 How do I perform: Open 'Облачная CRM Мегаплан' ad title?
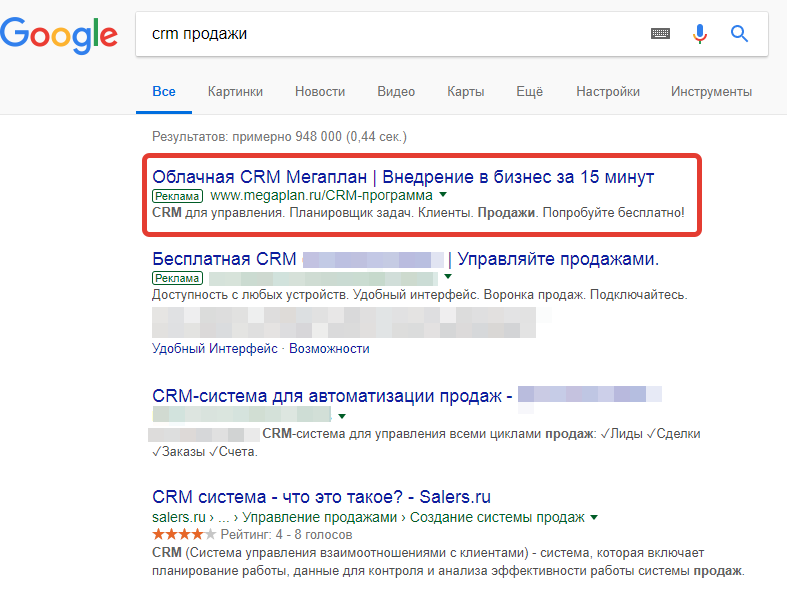(403, 177)
